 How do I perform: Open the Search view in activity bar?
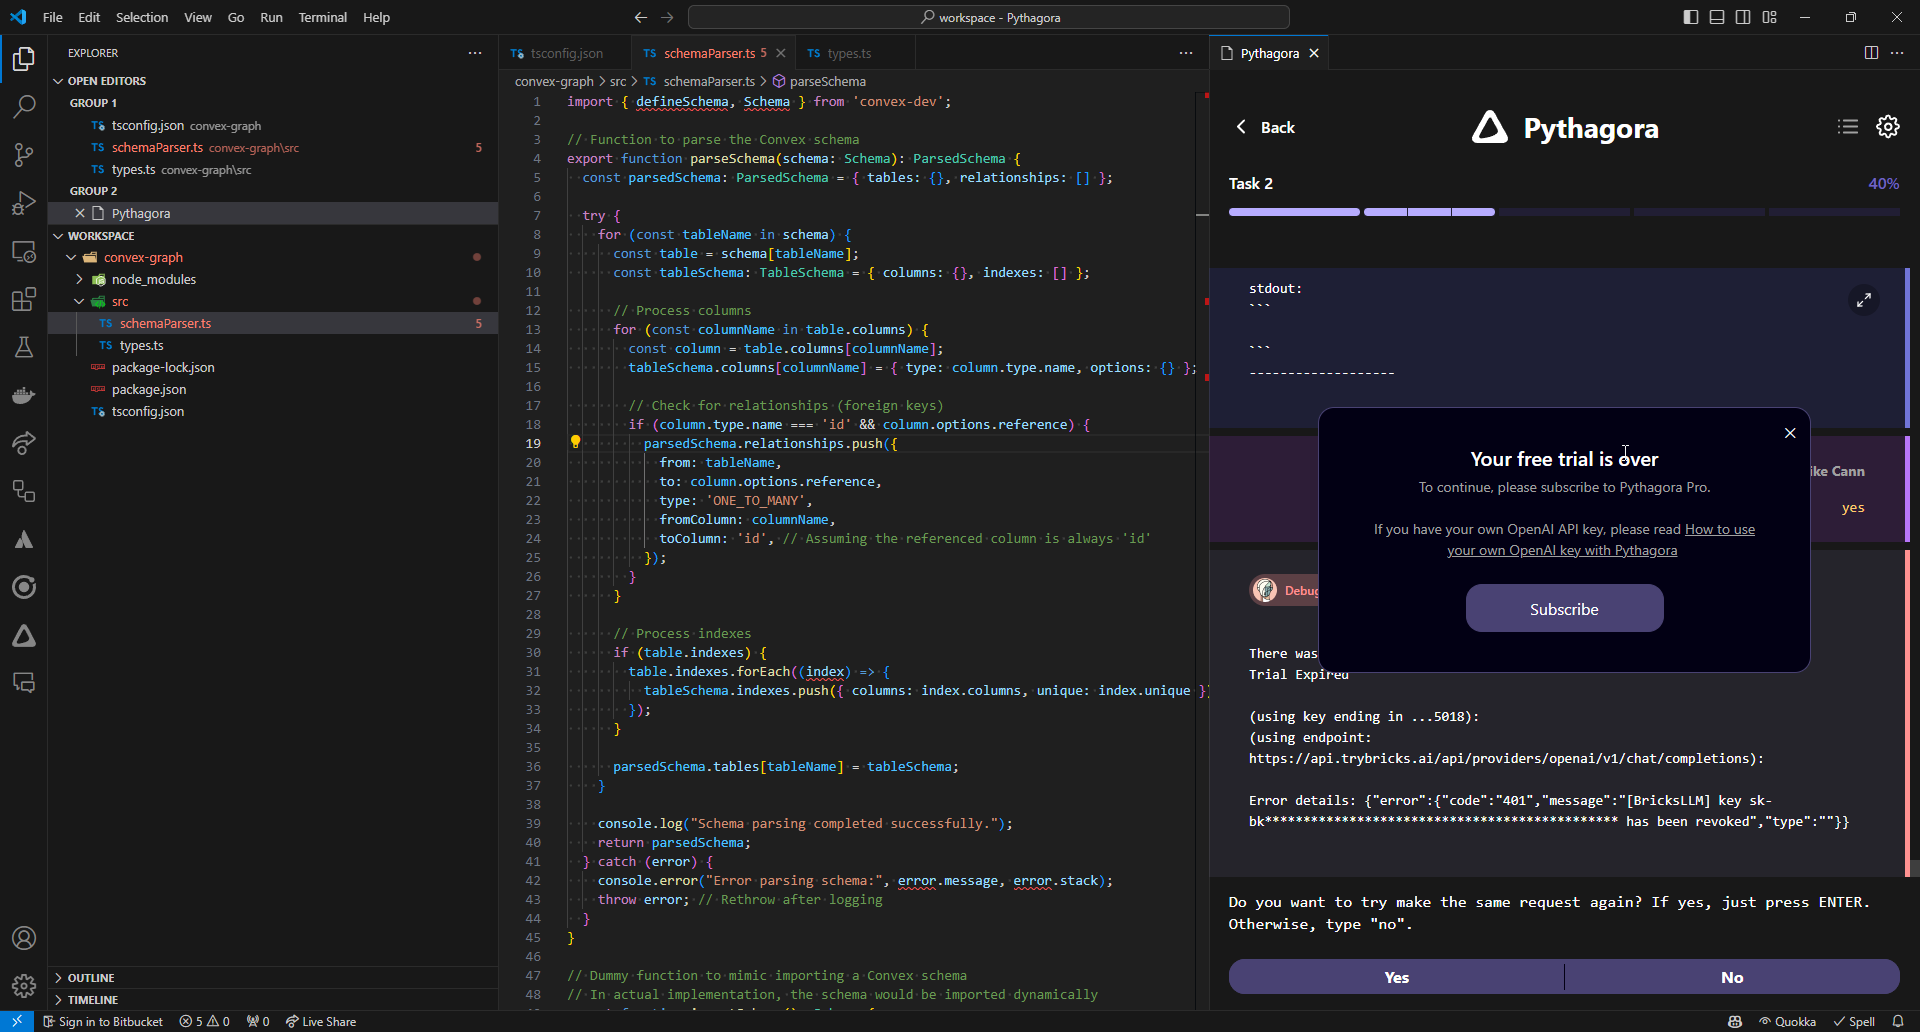click(24, 106)
